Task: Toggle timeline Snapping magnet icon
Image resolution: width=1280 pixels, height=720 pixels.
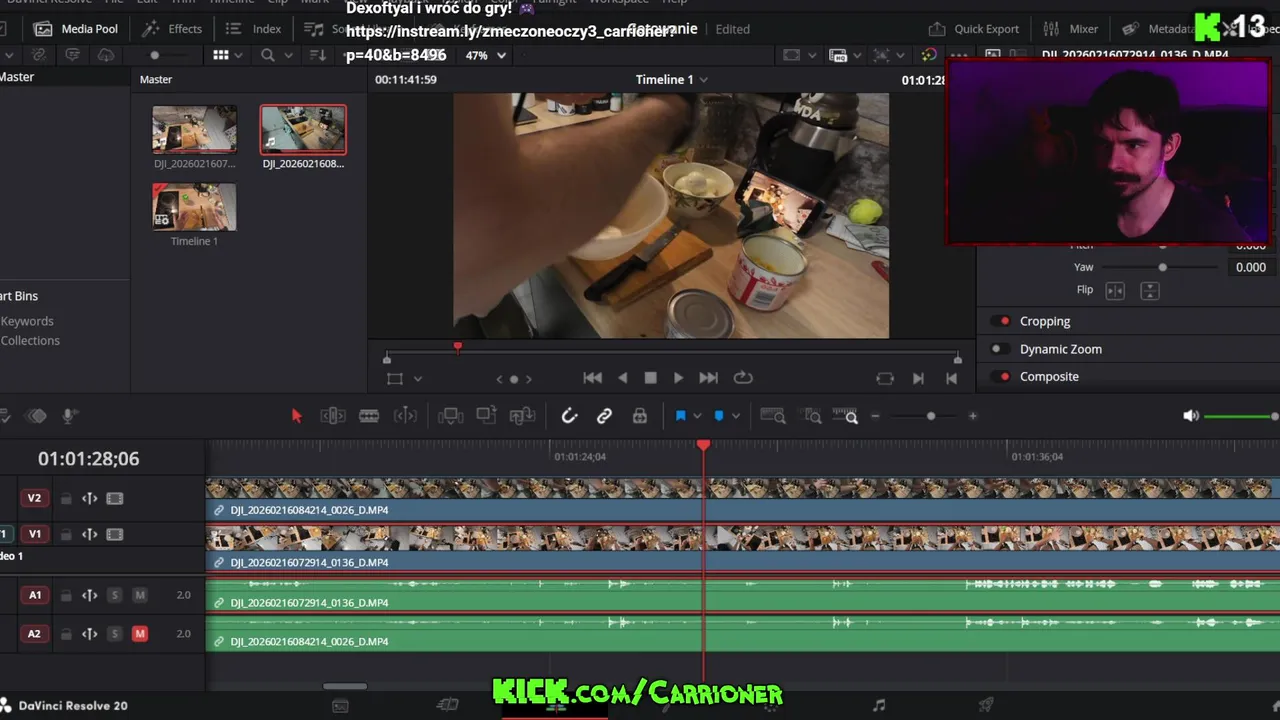Action: pos(569,416)
